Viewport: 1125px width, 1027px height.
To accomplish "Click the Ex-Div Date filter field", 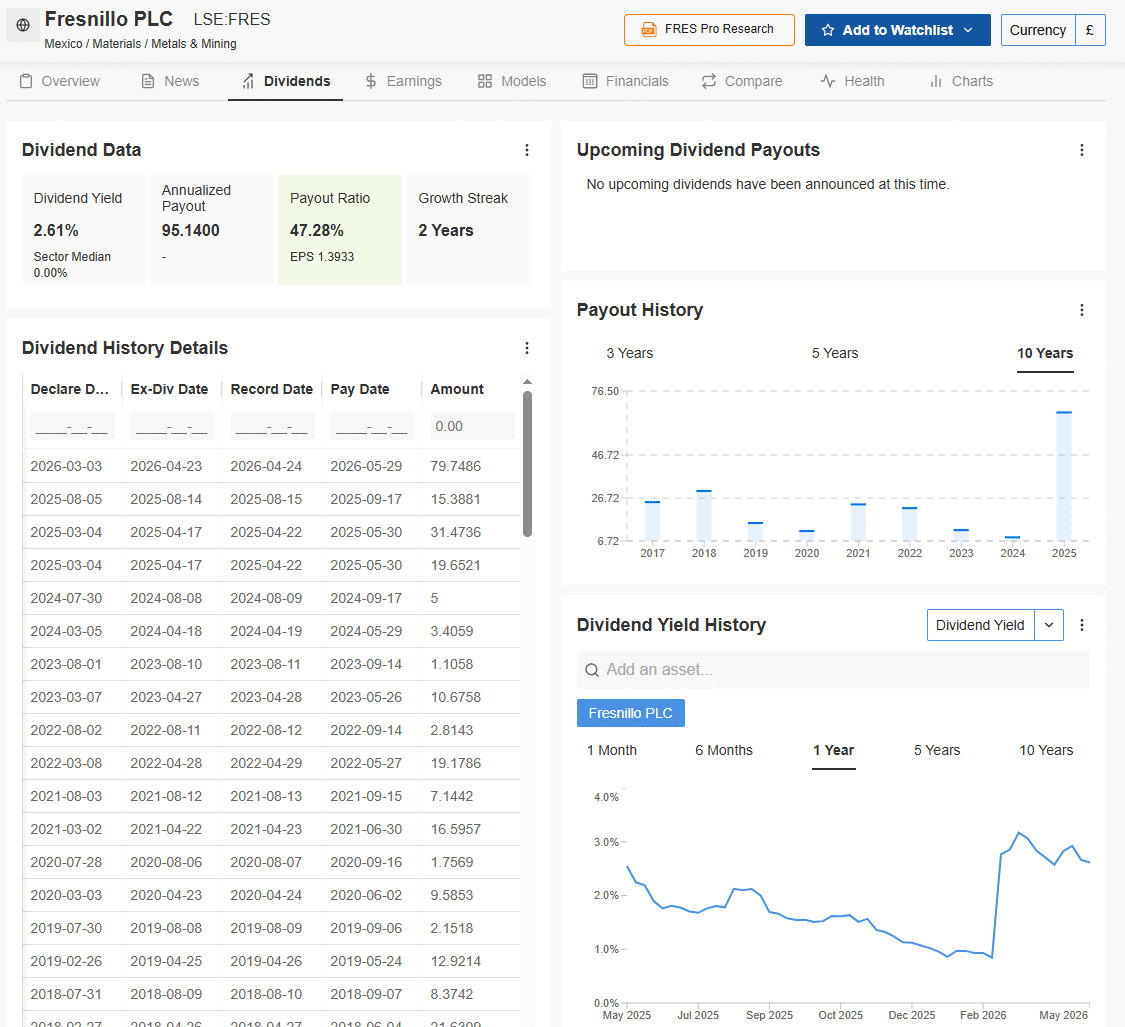I will click(172, 426).
